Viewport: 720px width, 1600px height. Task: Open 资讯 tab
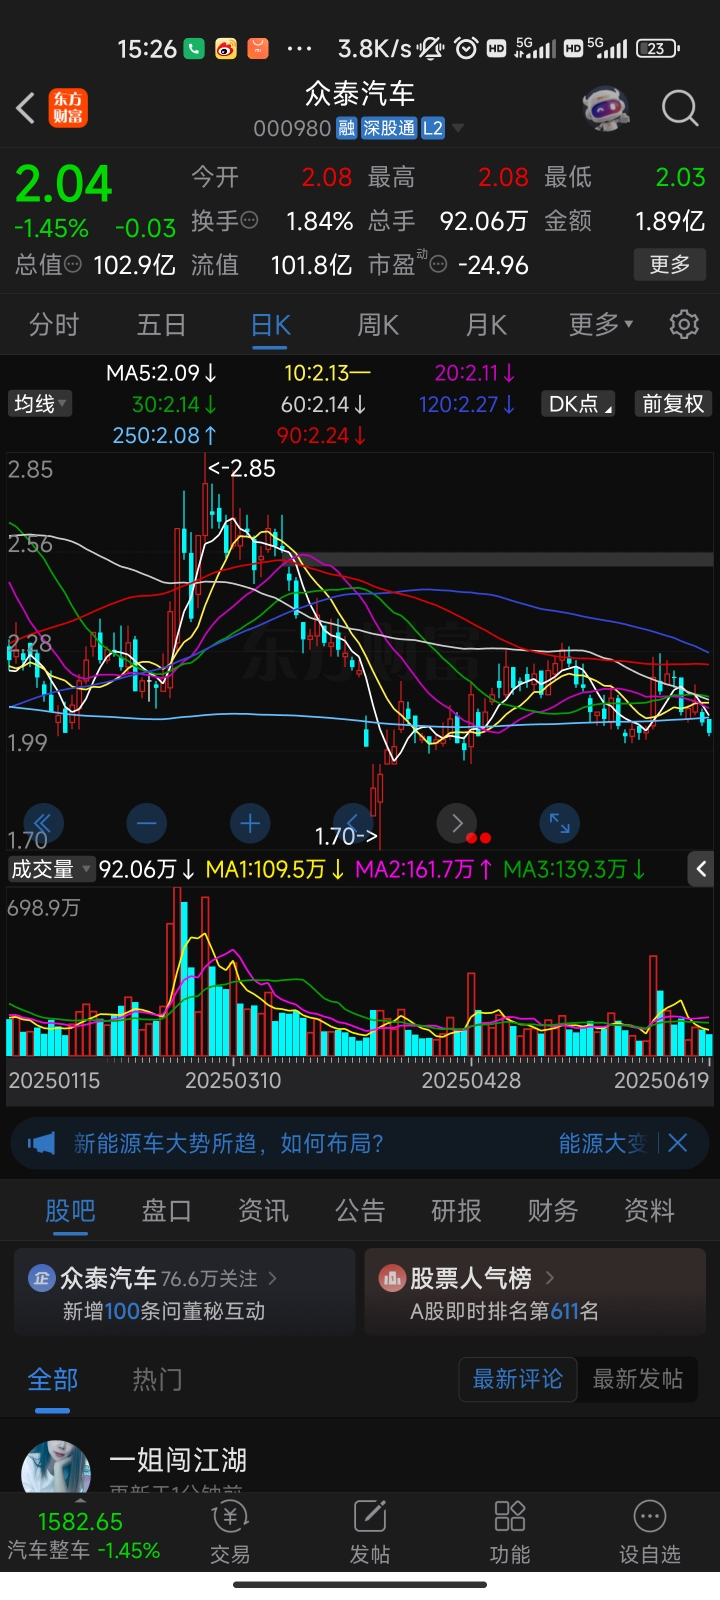tap(263, 1211)
